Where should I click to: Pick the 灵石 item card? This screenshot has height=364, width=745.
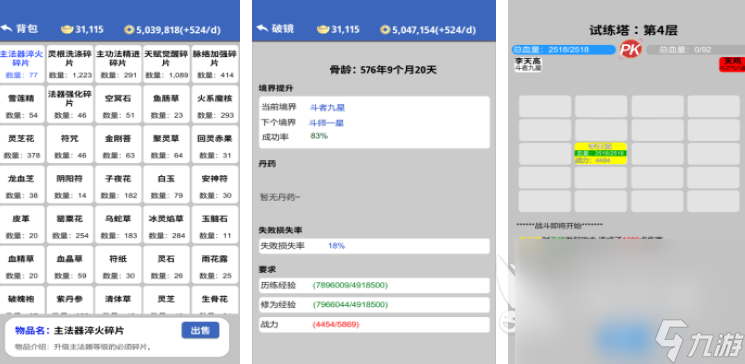click(166, 265)
